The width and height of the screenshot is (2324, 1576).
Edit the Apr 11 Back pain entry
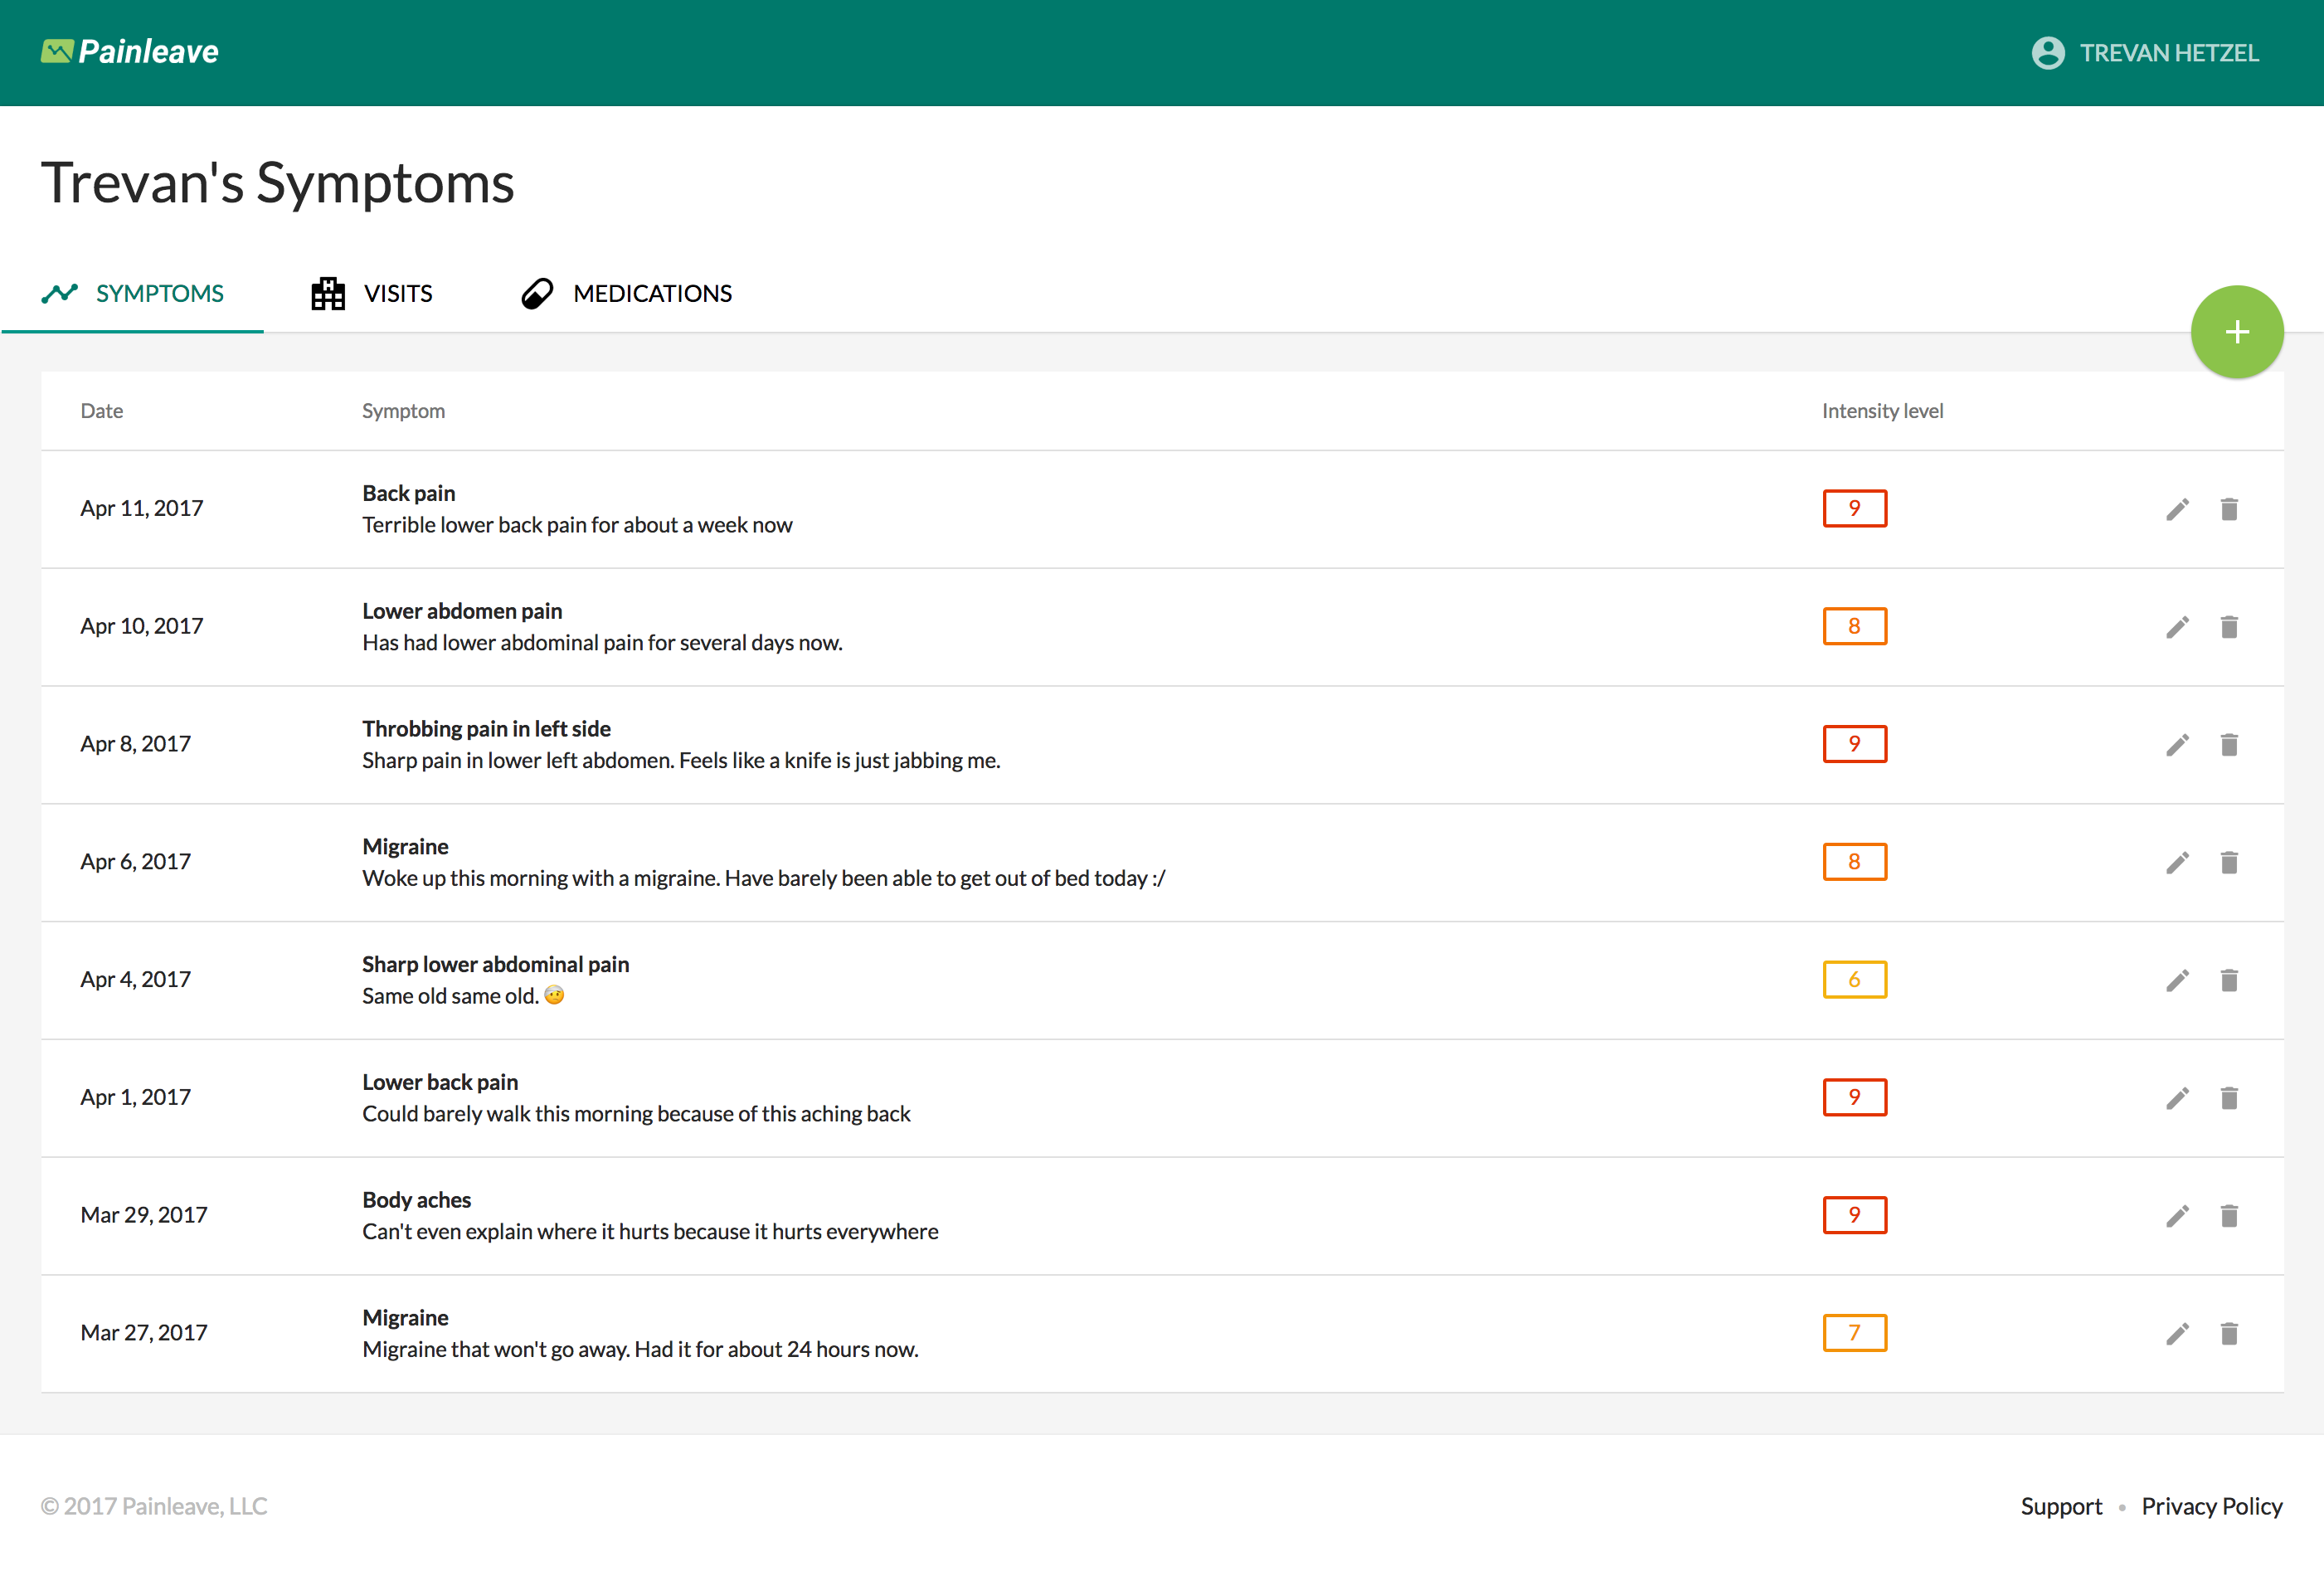coord(2177,510)
